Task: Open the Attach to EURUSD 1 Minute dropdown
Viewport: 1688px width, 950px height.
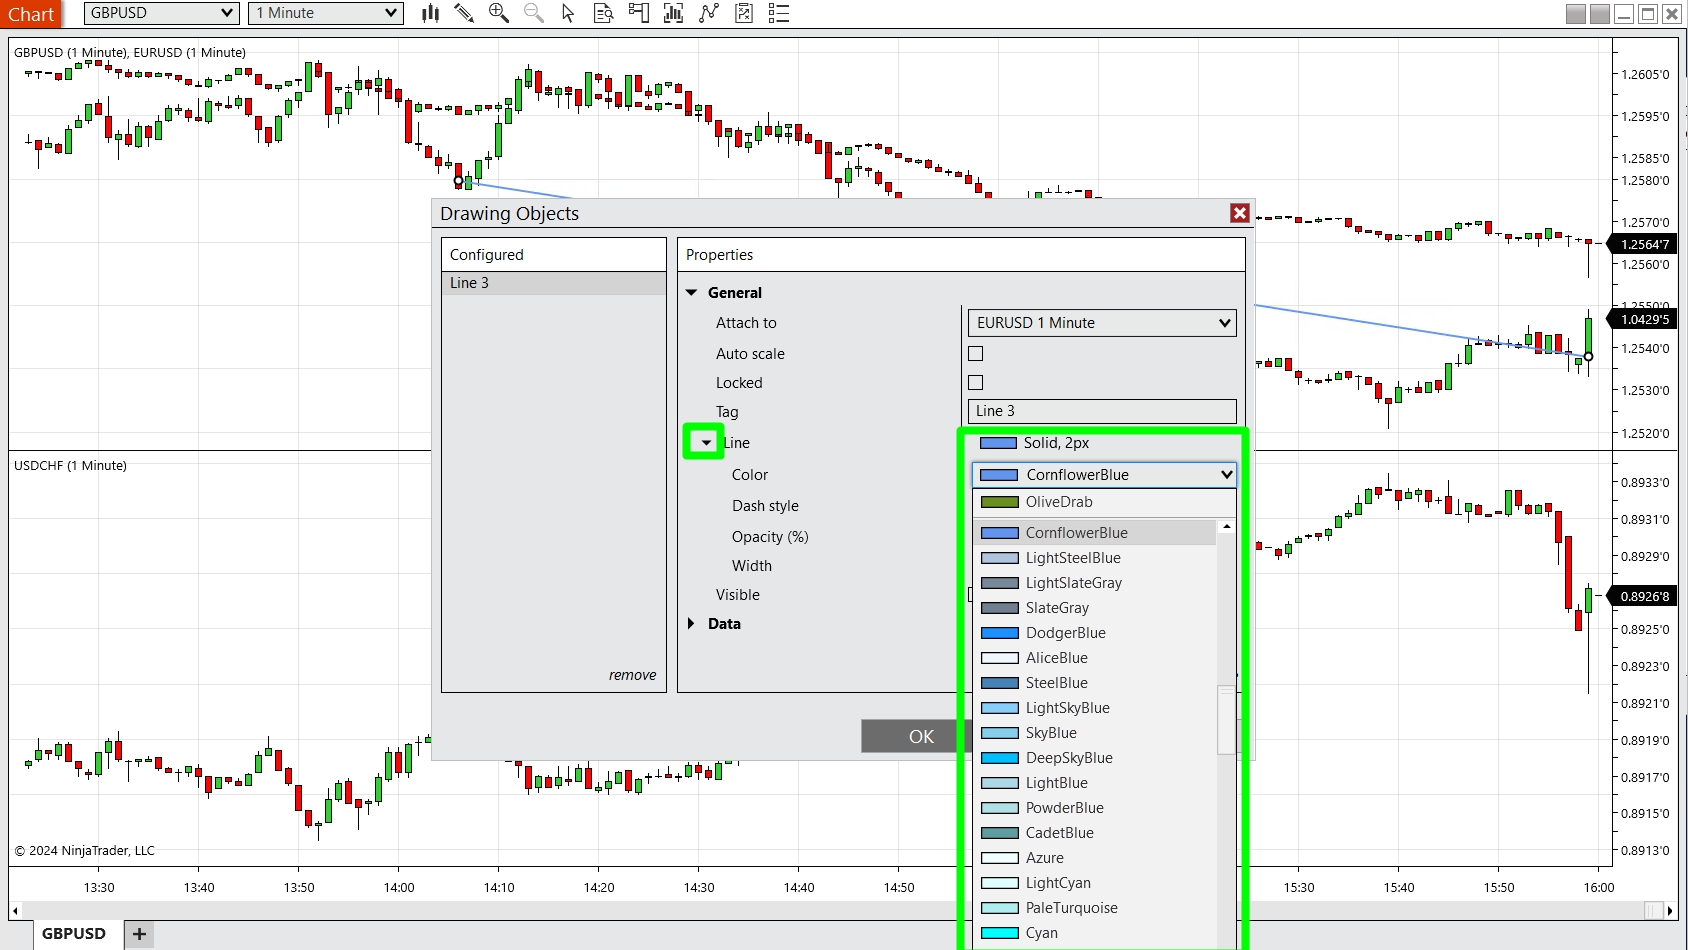Action: coord(1101,323)
